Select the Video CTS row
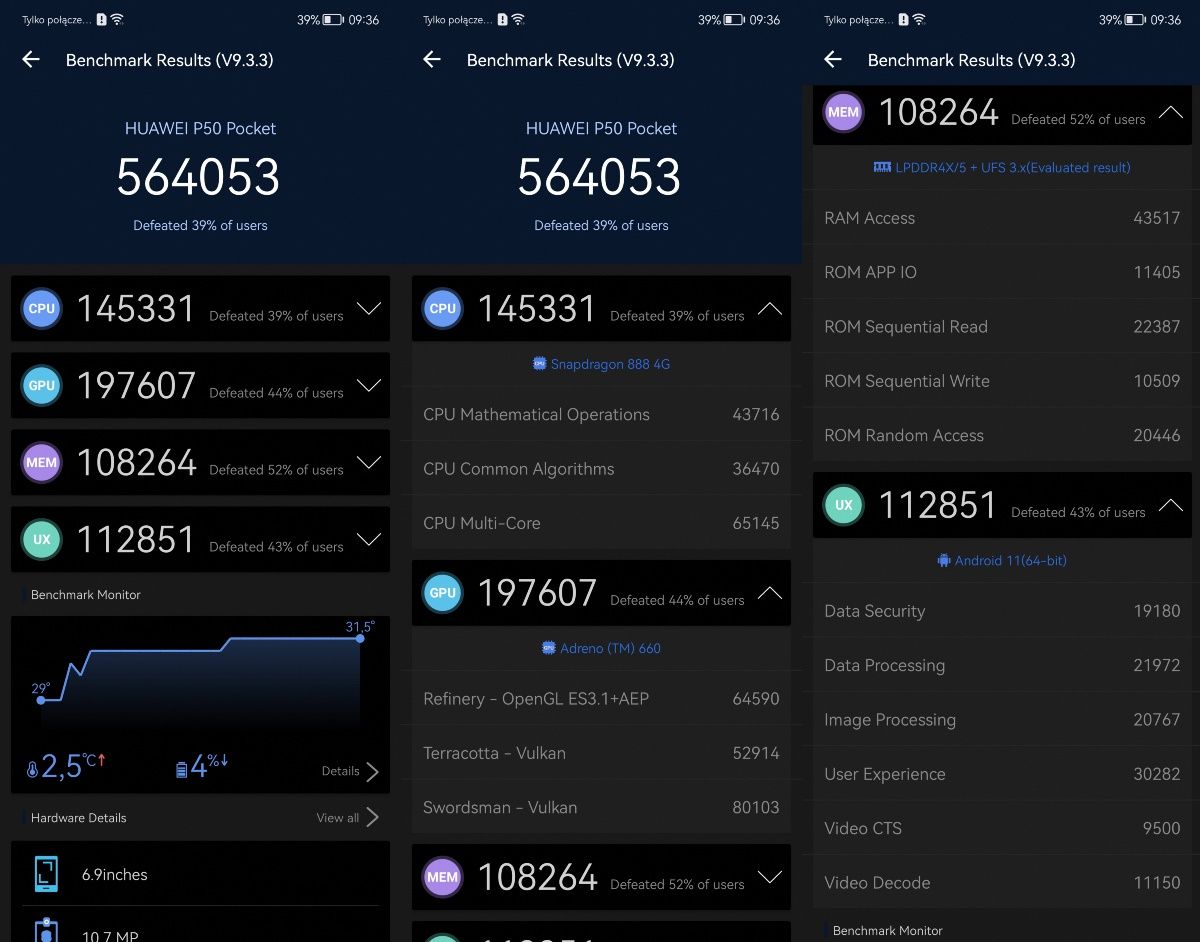Viewport: 1200px width, 942px height. tap(1002, 827)
